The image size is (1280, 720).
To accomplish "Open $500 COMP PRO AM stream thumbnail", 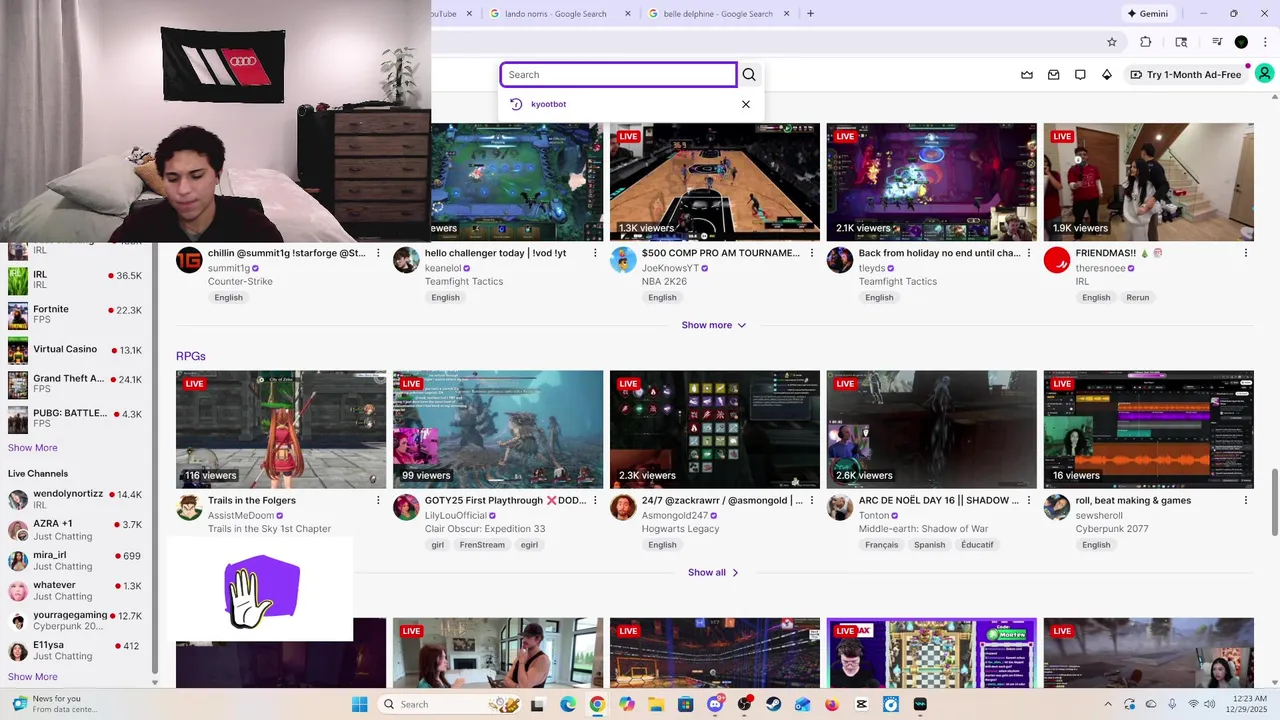I will click(x=715, y=182).
